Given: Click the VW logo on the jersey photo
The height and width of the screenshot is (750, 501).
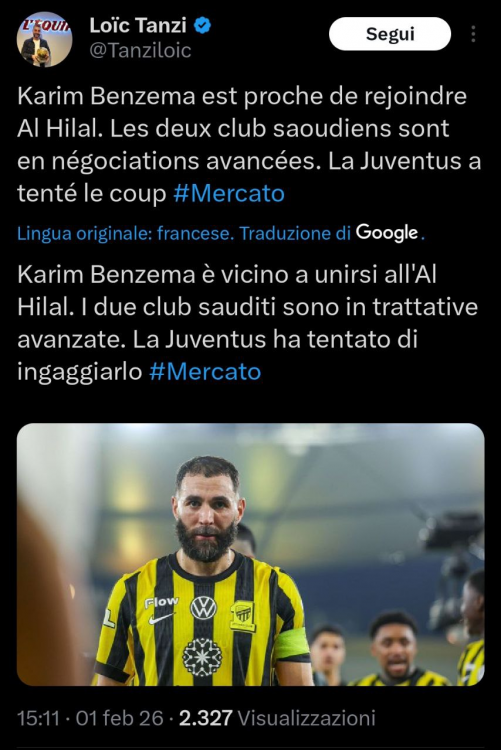Looking at the screenshot, I should (x=203, y=608).
